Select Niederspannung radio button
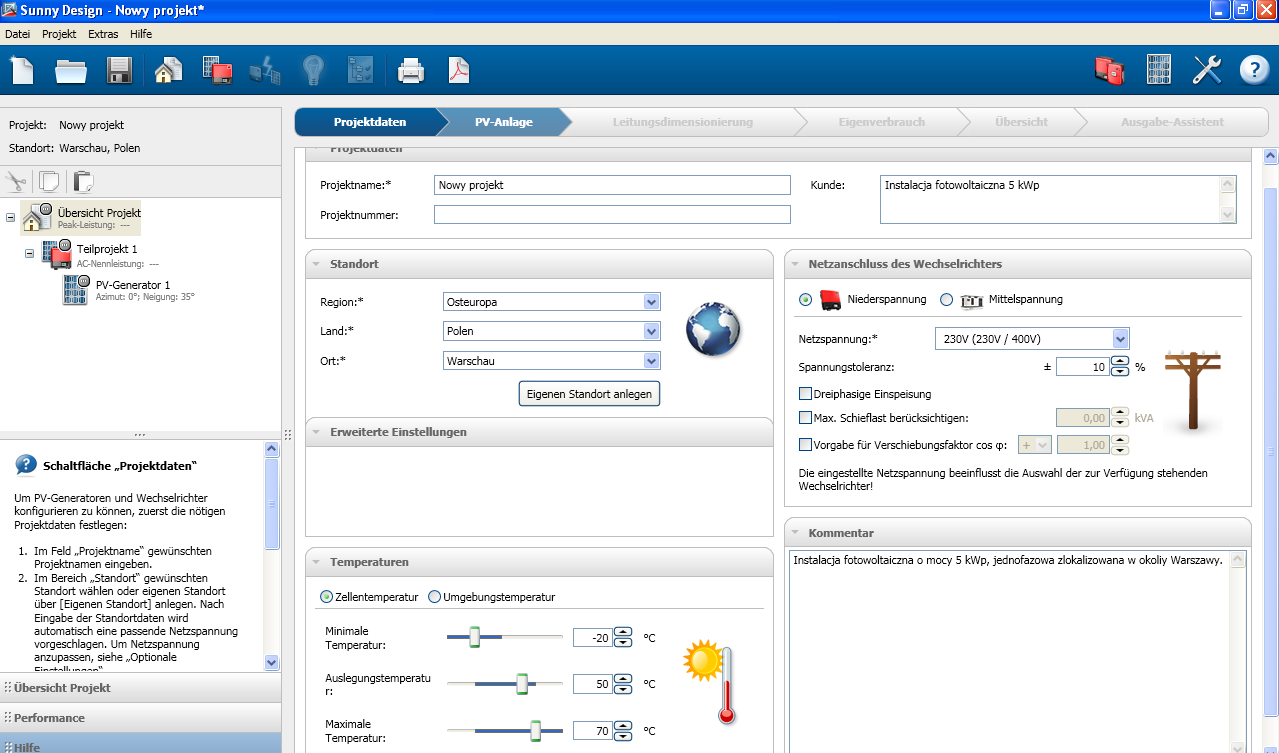Viewport: 1279px width, 753px height. [x=806, y=299]
